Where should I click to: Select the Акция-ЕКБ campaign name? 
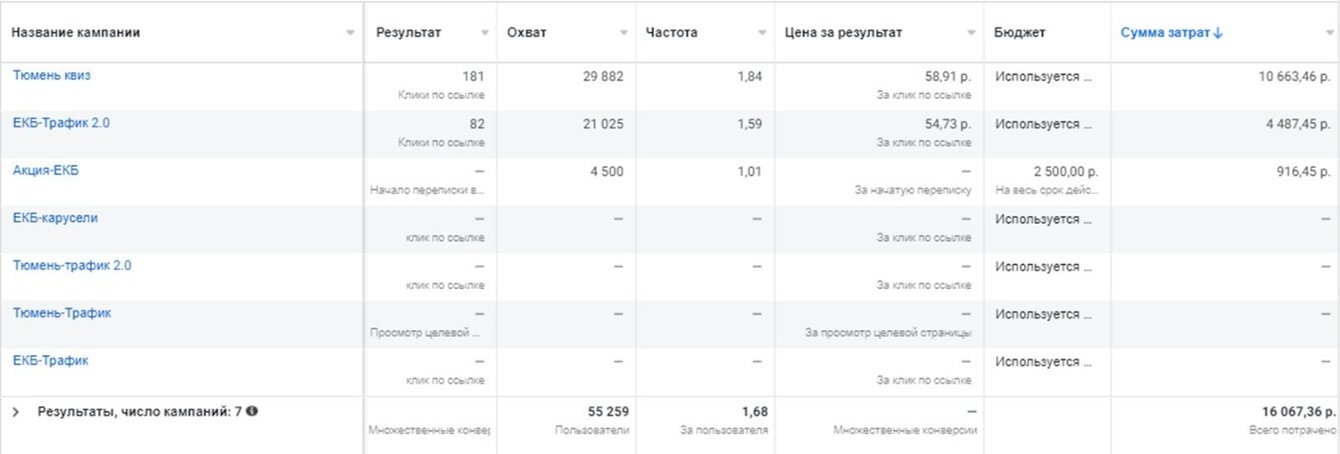tap(46, 170)
